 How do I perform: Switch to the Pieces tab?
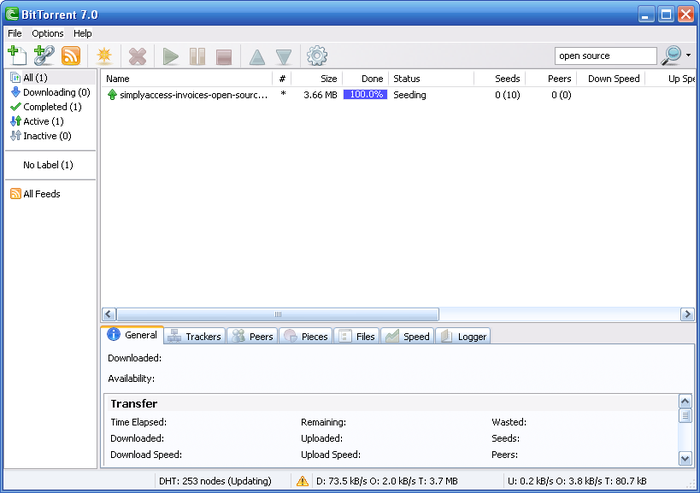click(306, 336)
